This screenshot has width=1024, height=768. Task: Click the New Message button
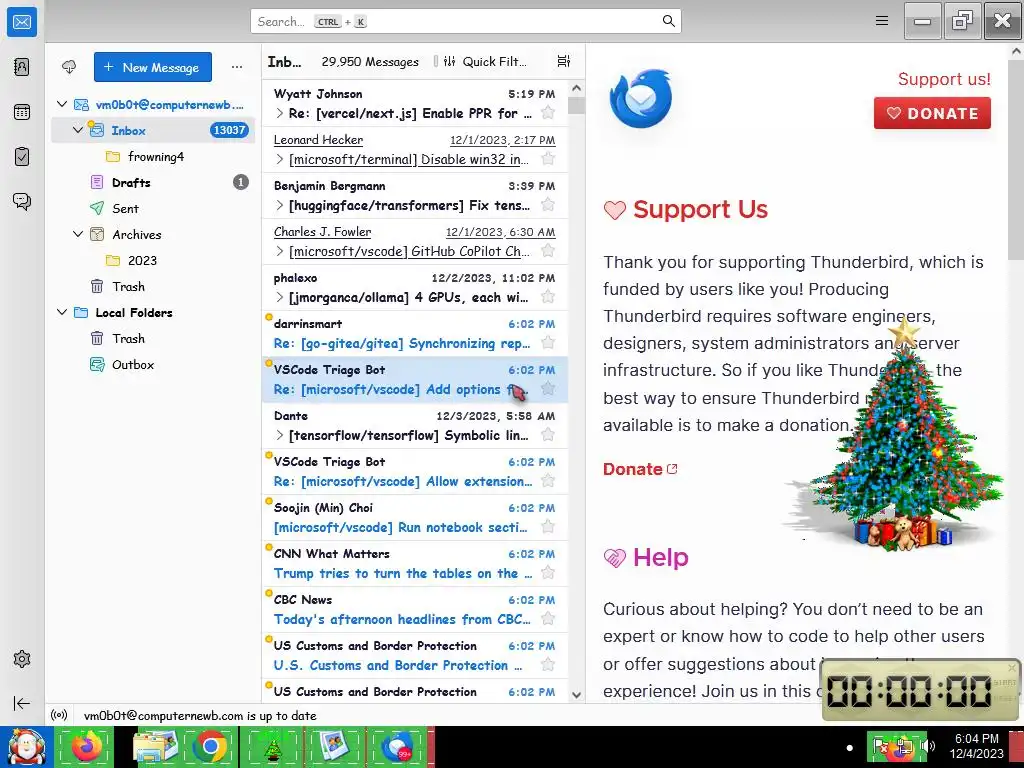[153, 67]
